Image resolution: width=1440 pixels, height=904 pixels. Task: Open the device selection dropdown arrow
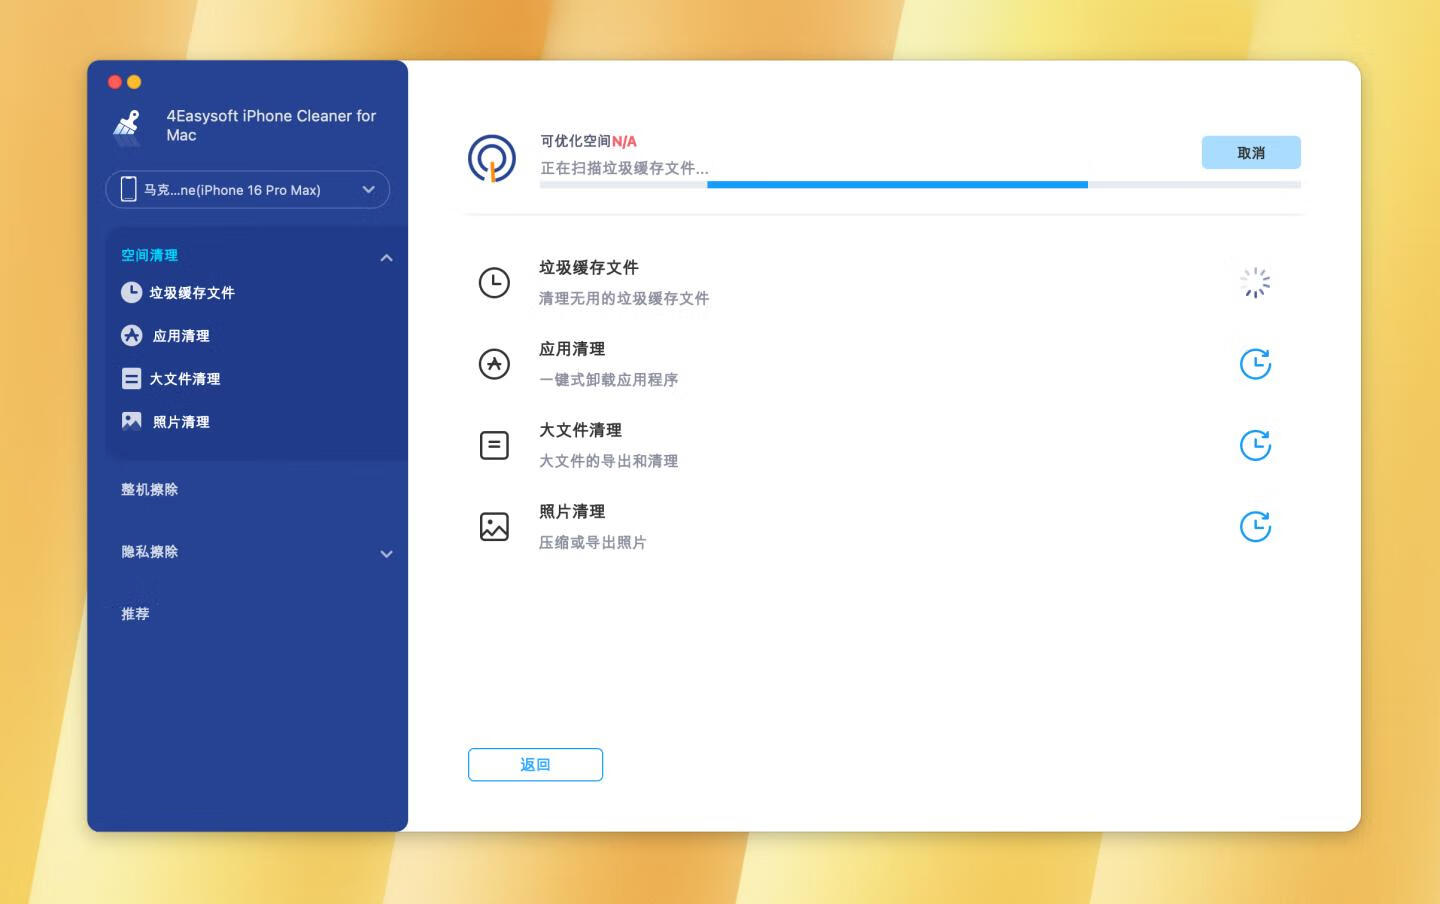point(369,189)
